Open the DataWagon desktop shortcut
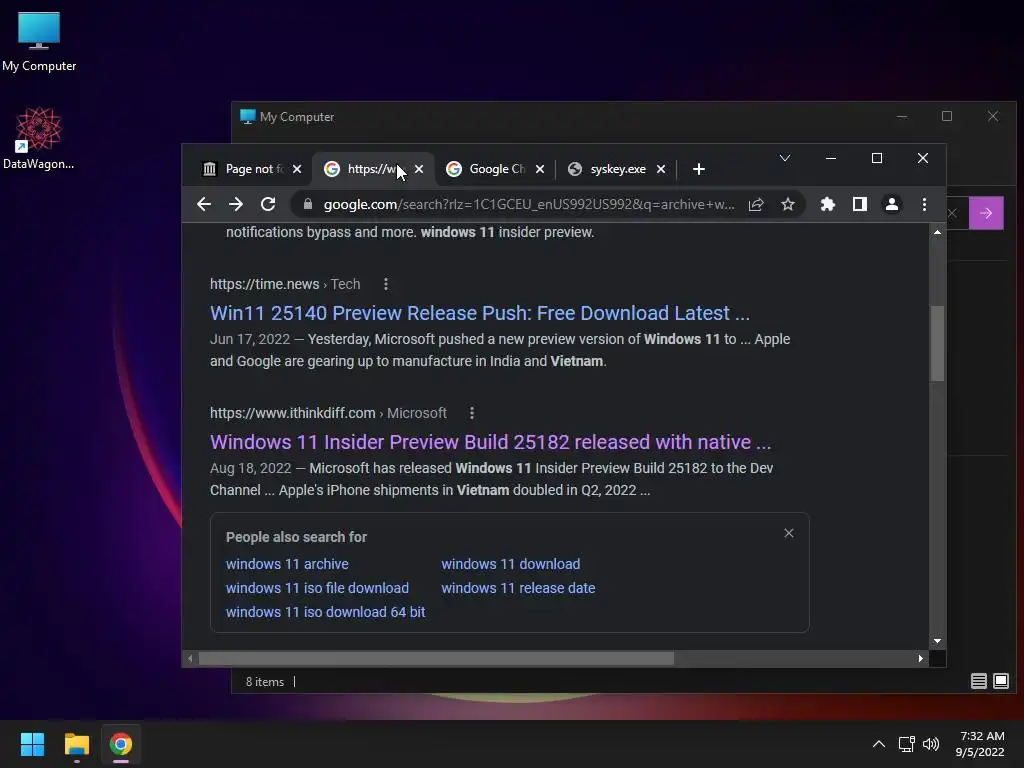 tap(39, 138)
